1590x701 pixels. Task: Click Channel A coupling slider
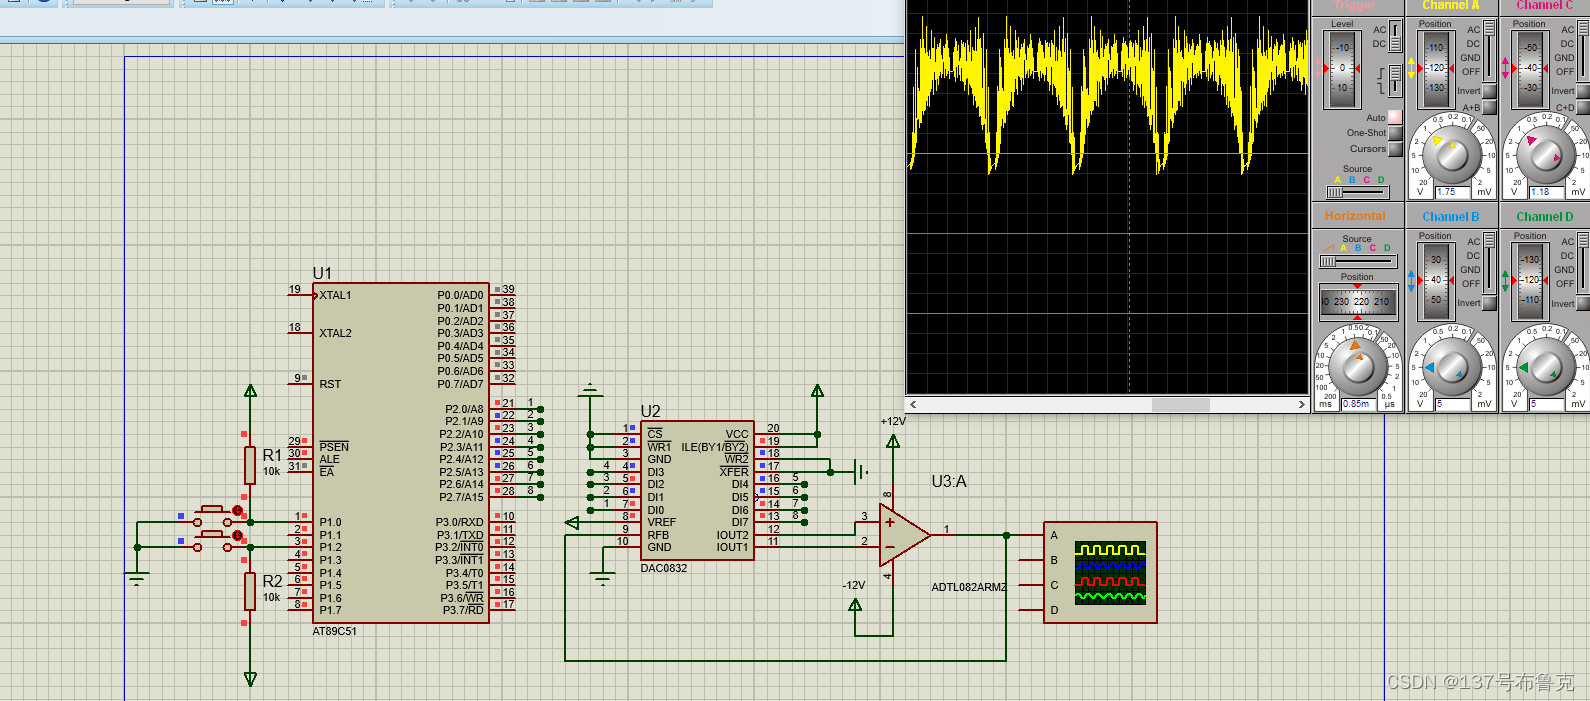[x=1490, y=51]
